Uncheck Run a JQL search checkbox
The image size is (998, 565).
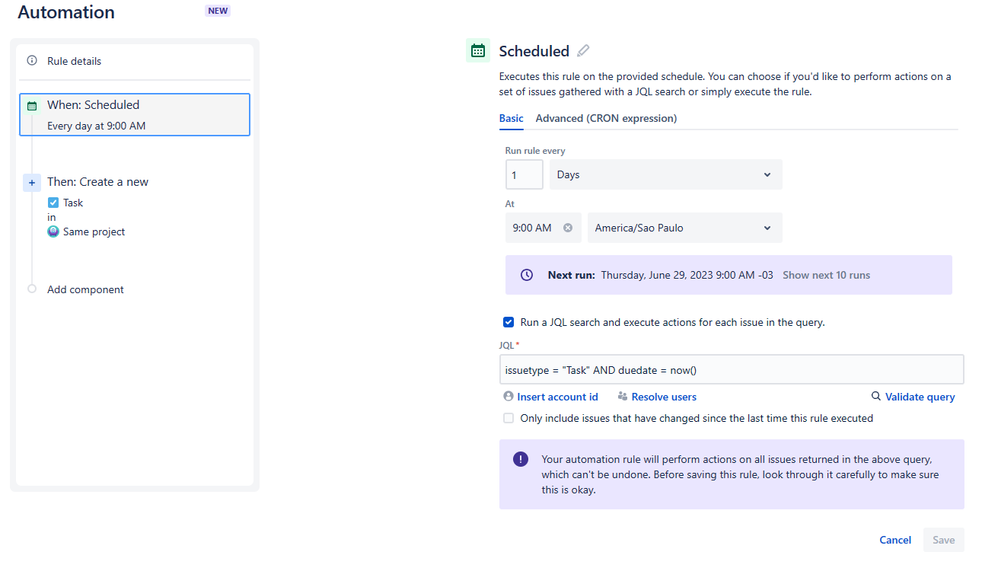508,322
